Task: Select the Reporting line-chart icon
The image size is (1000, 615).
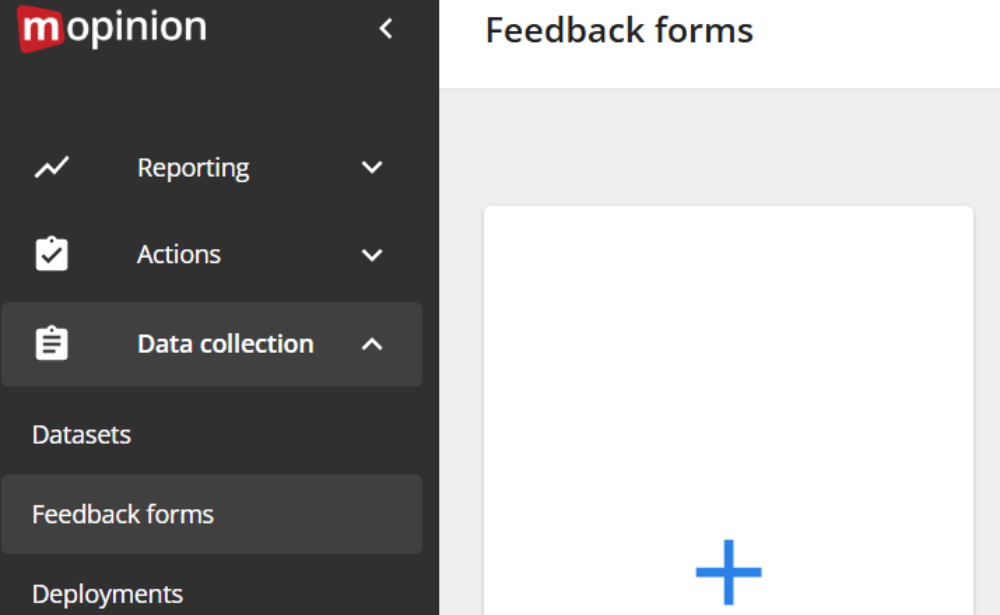Action: click(51, 167)
